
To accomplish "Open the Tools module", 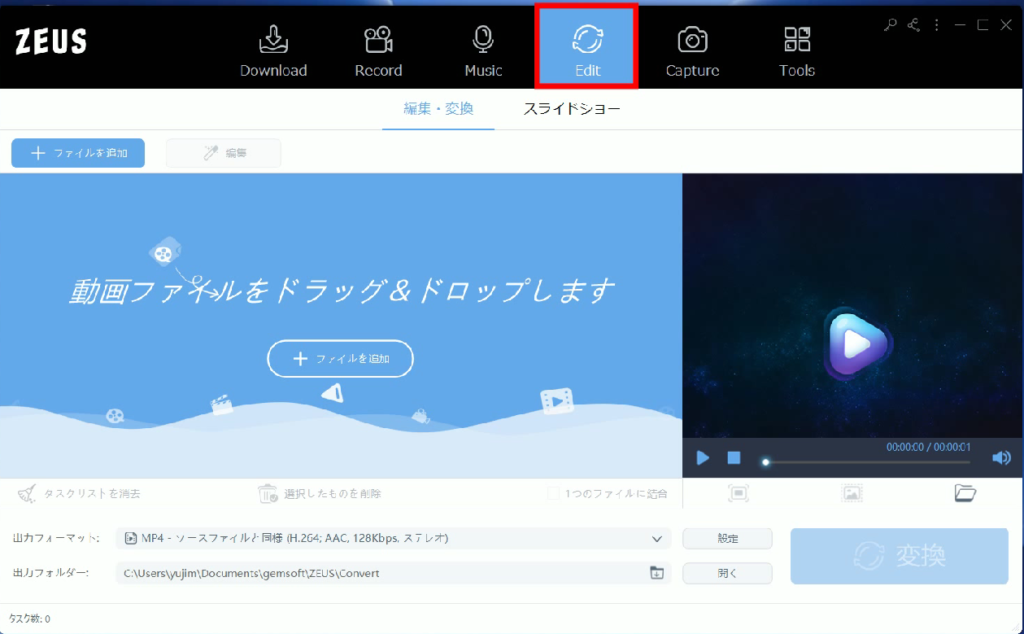I will point(797,50).
